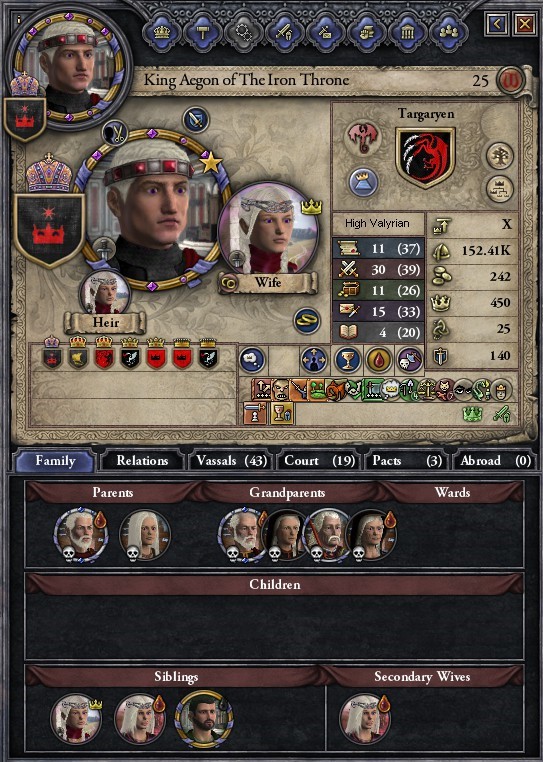The width and height of the screenshot is (543, 762).
Task: Open the Targaryen dynasty coat of arms
Action: [x=425, y=157]
